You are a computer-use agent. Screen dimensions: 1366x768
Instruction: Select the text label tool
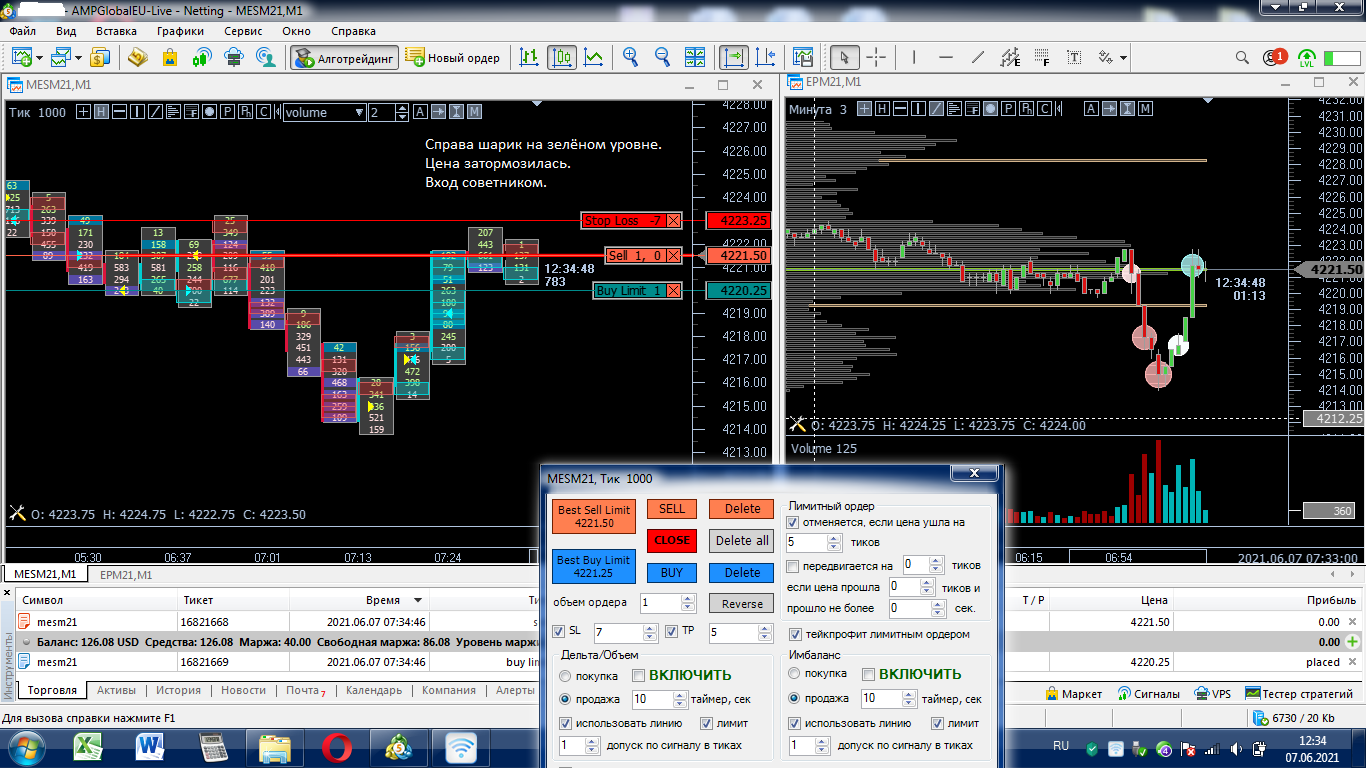click(x=1074, y=58)
